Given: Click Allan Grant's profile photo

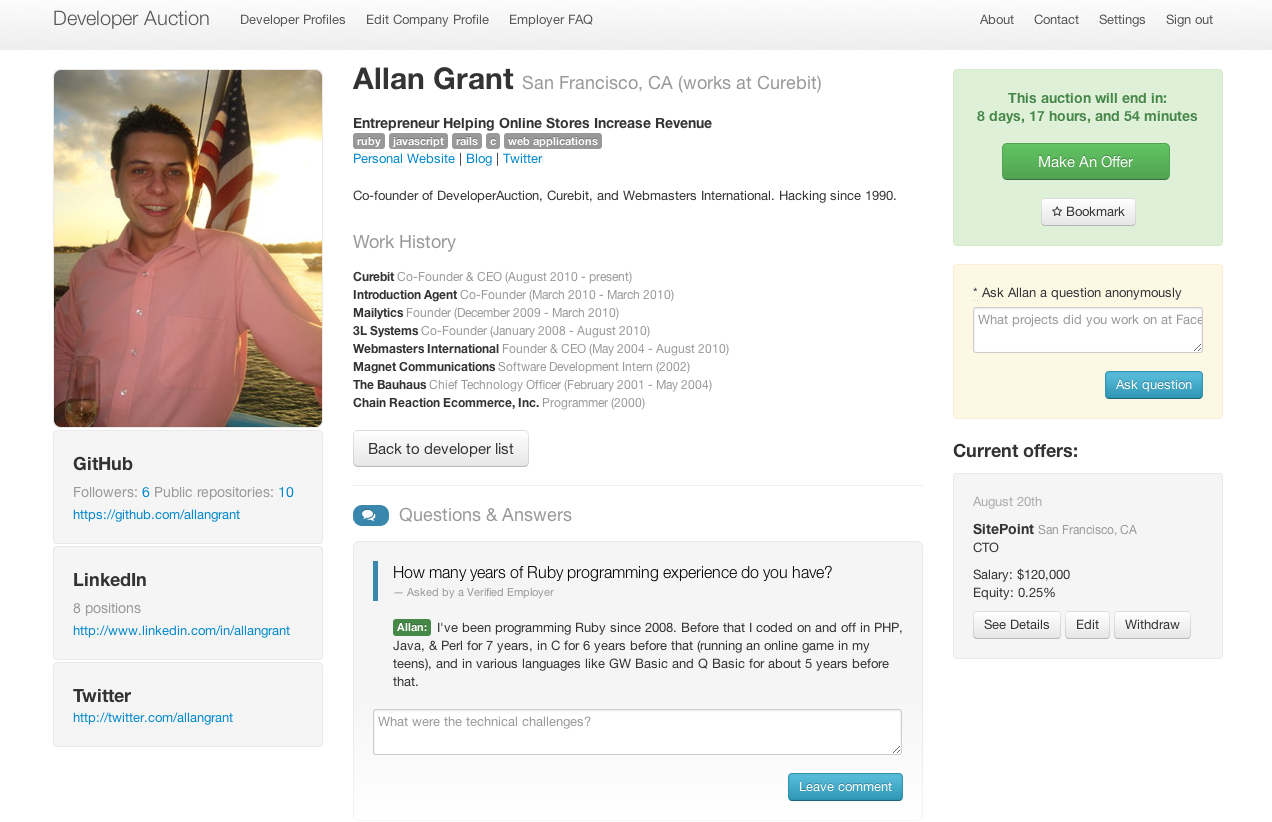Looking at the screenshot, I should (x=188, y=248).
